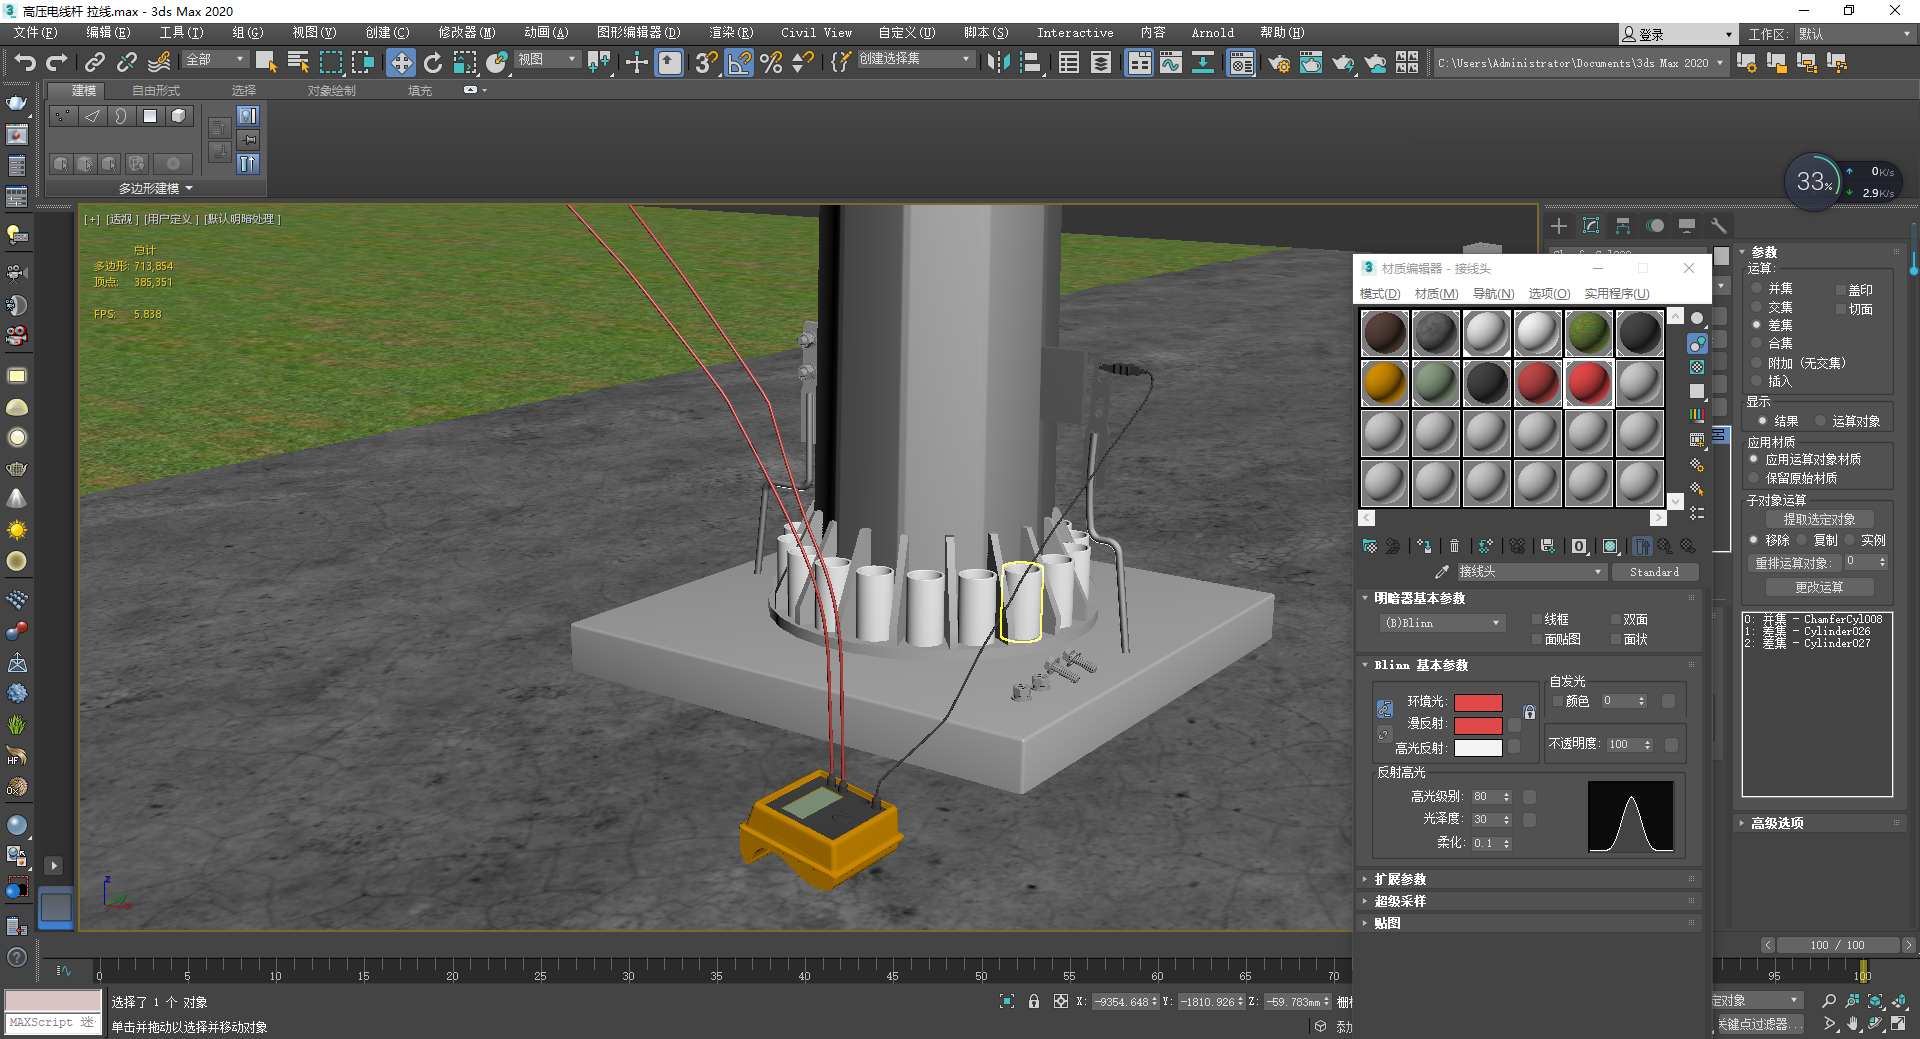Screen dimensions: 1920x1039
Task: Enable the 双面 (2-sided) checkbox
Action: coord(1615,620)
